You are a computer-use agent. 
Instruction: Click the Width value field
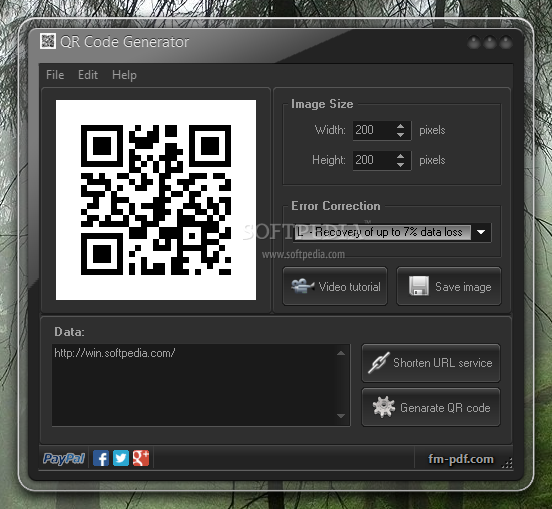(374, 130)
